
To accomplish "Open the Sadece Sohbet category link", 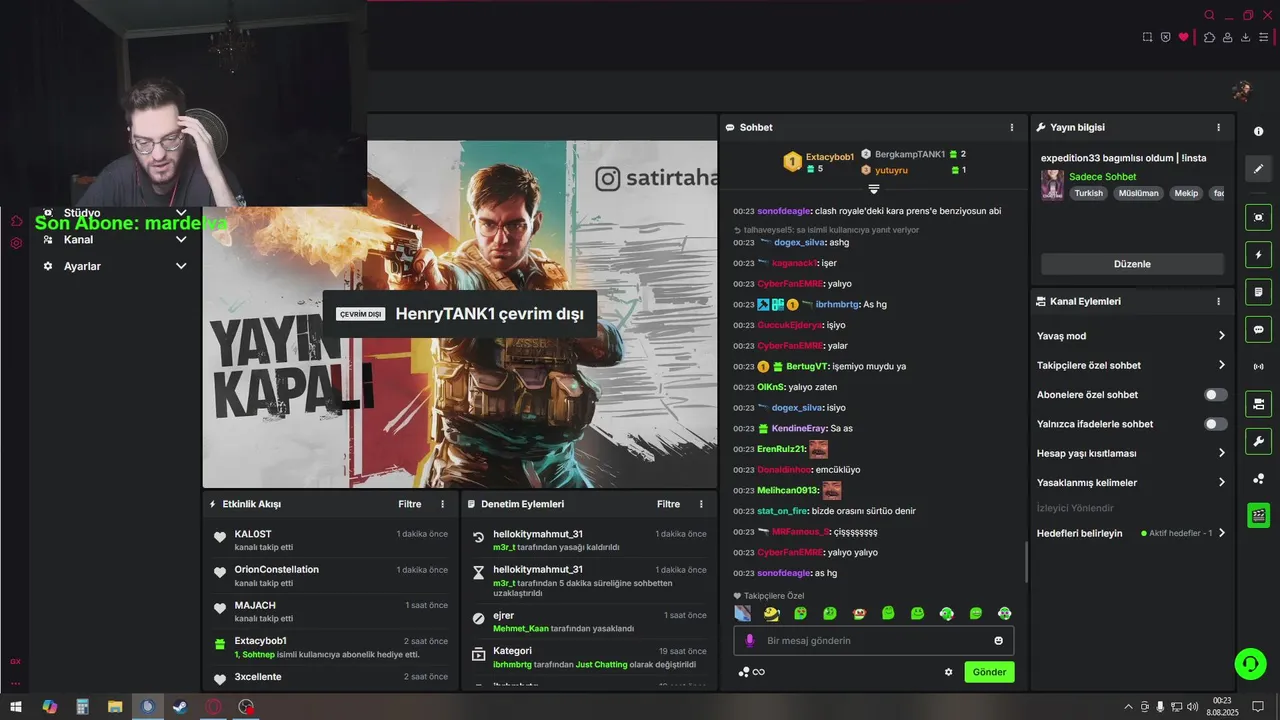I will point(1102,177).
